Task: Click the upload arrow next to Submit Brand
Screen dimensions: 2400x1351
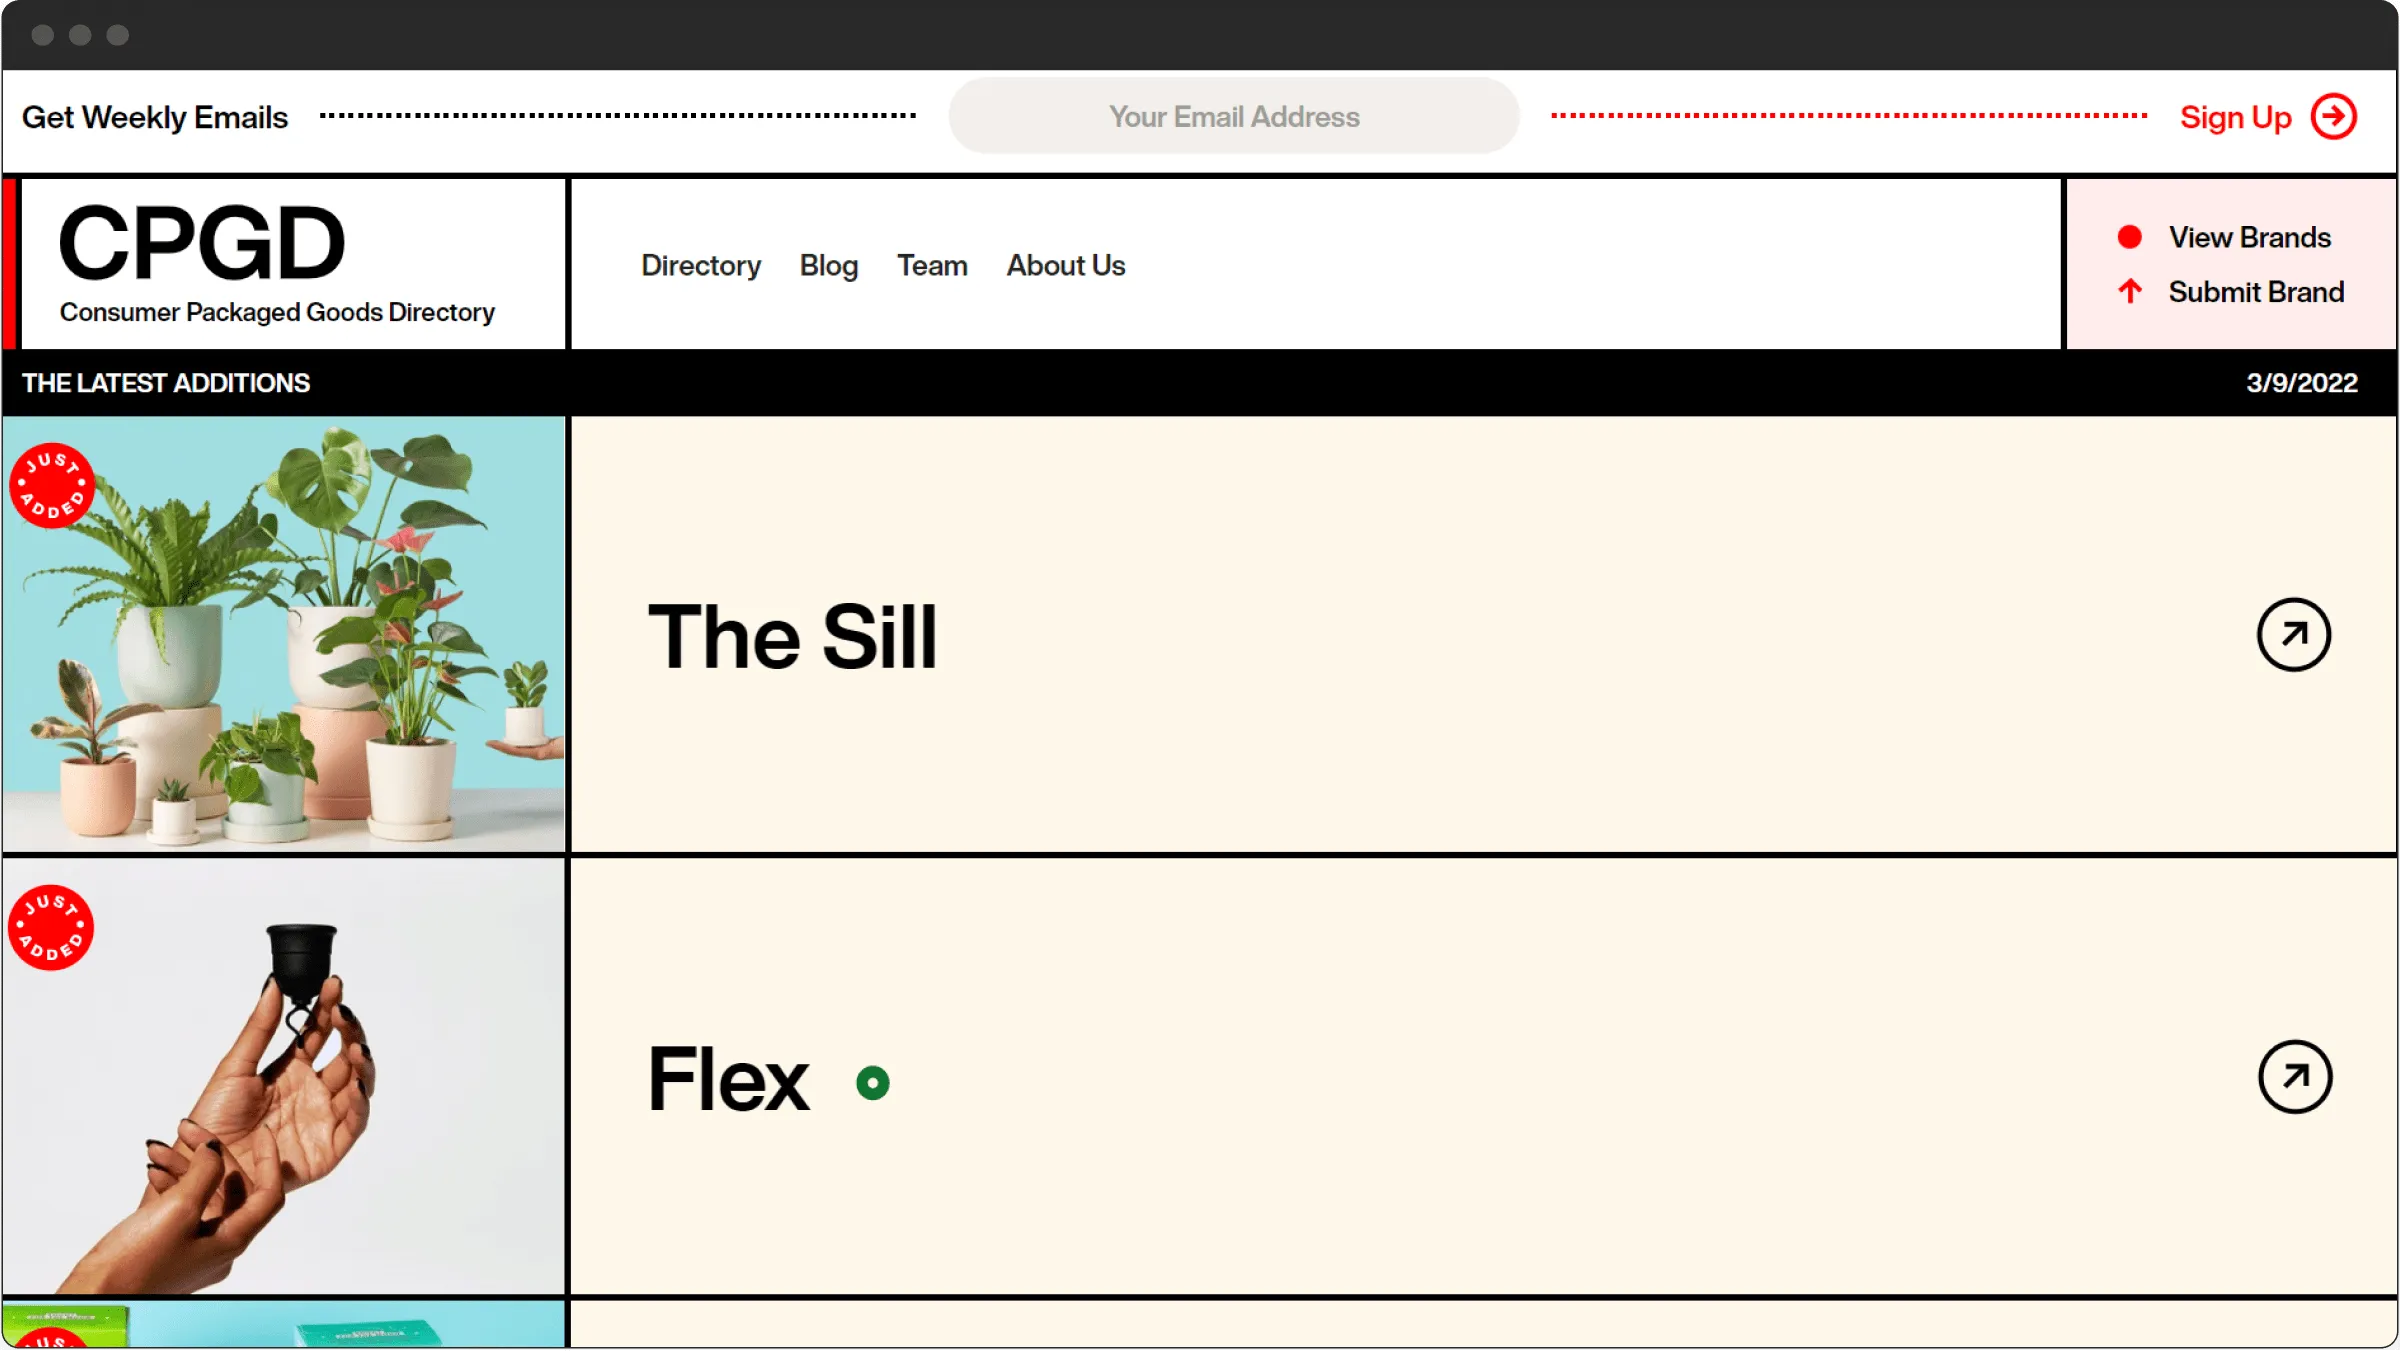Action: coord(2131,292)
